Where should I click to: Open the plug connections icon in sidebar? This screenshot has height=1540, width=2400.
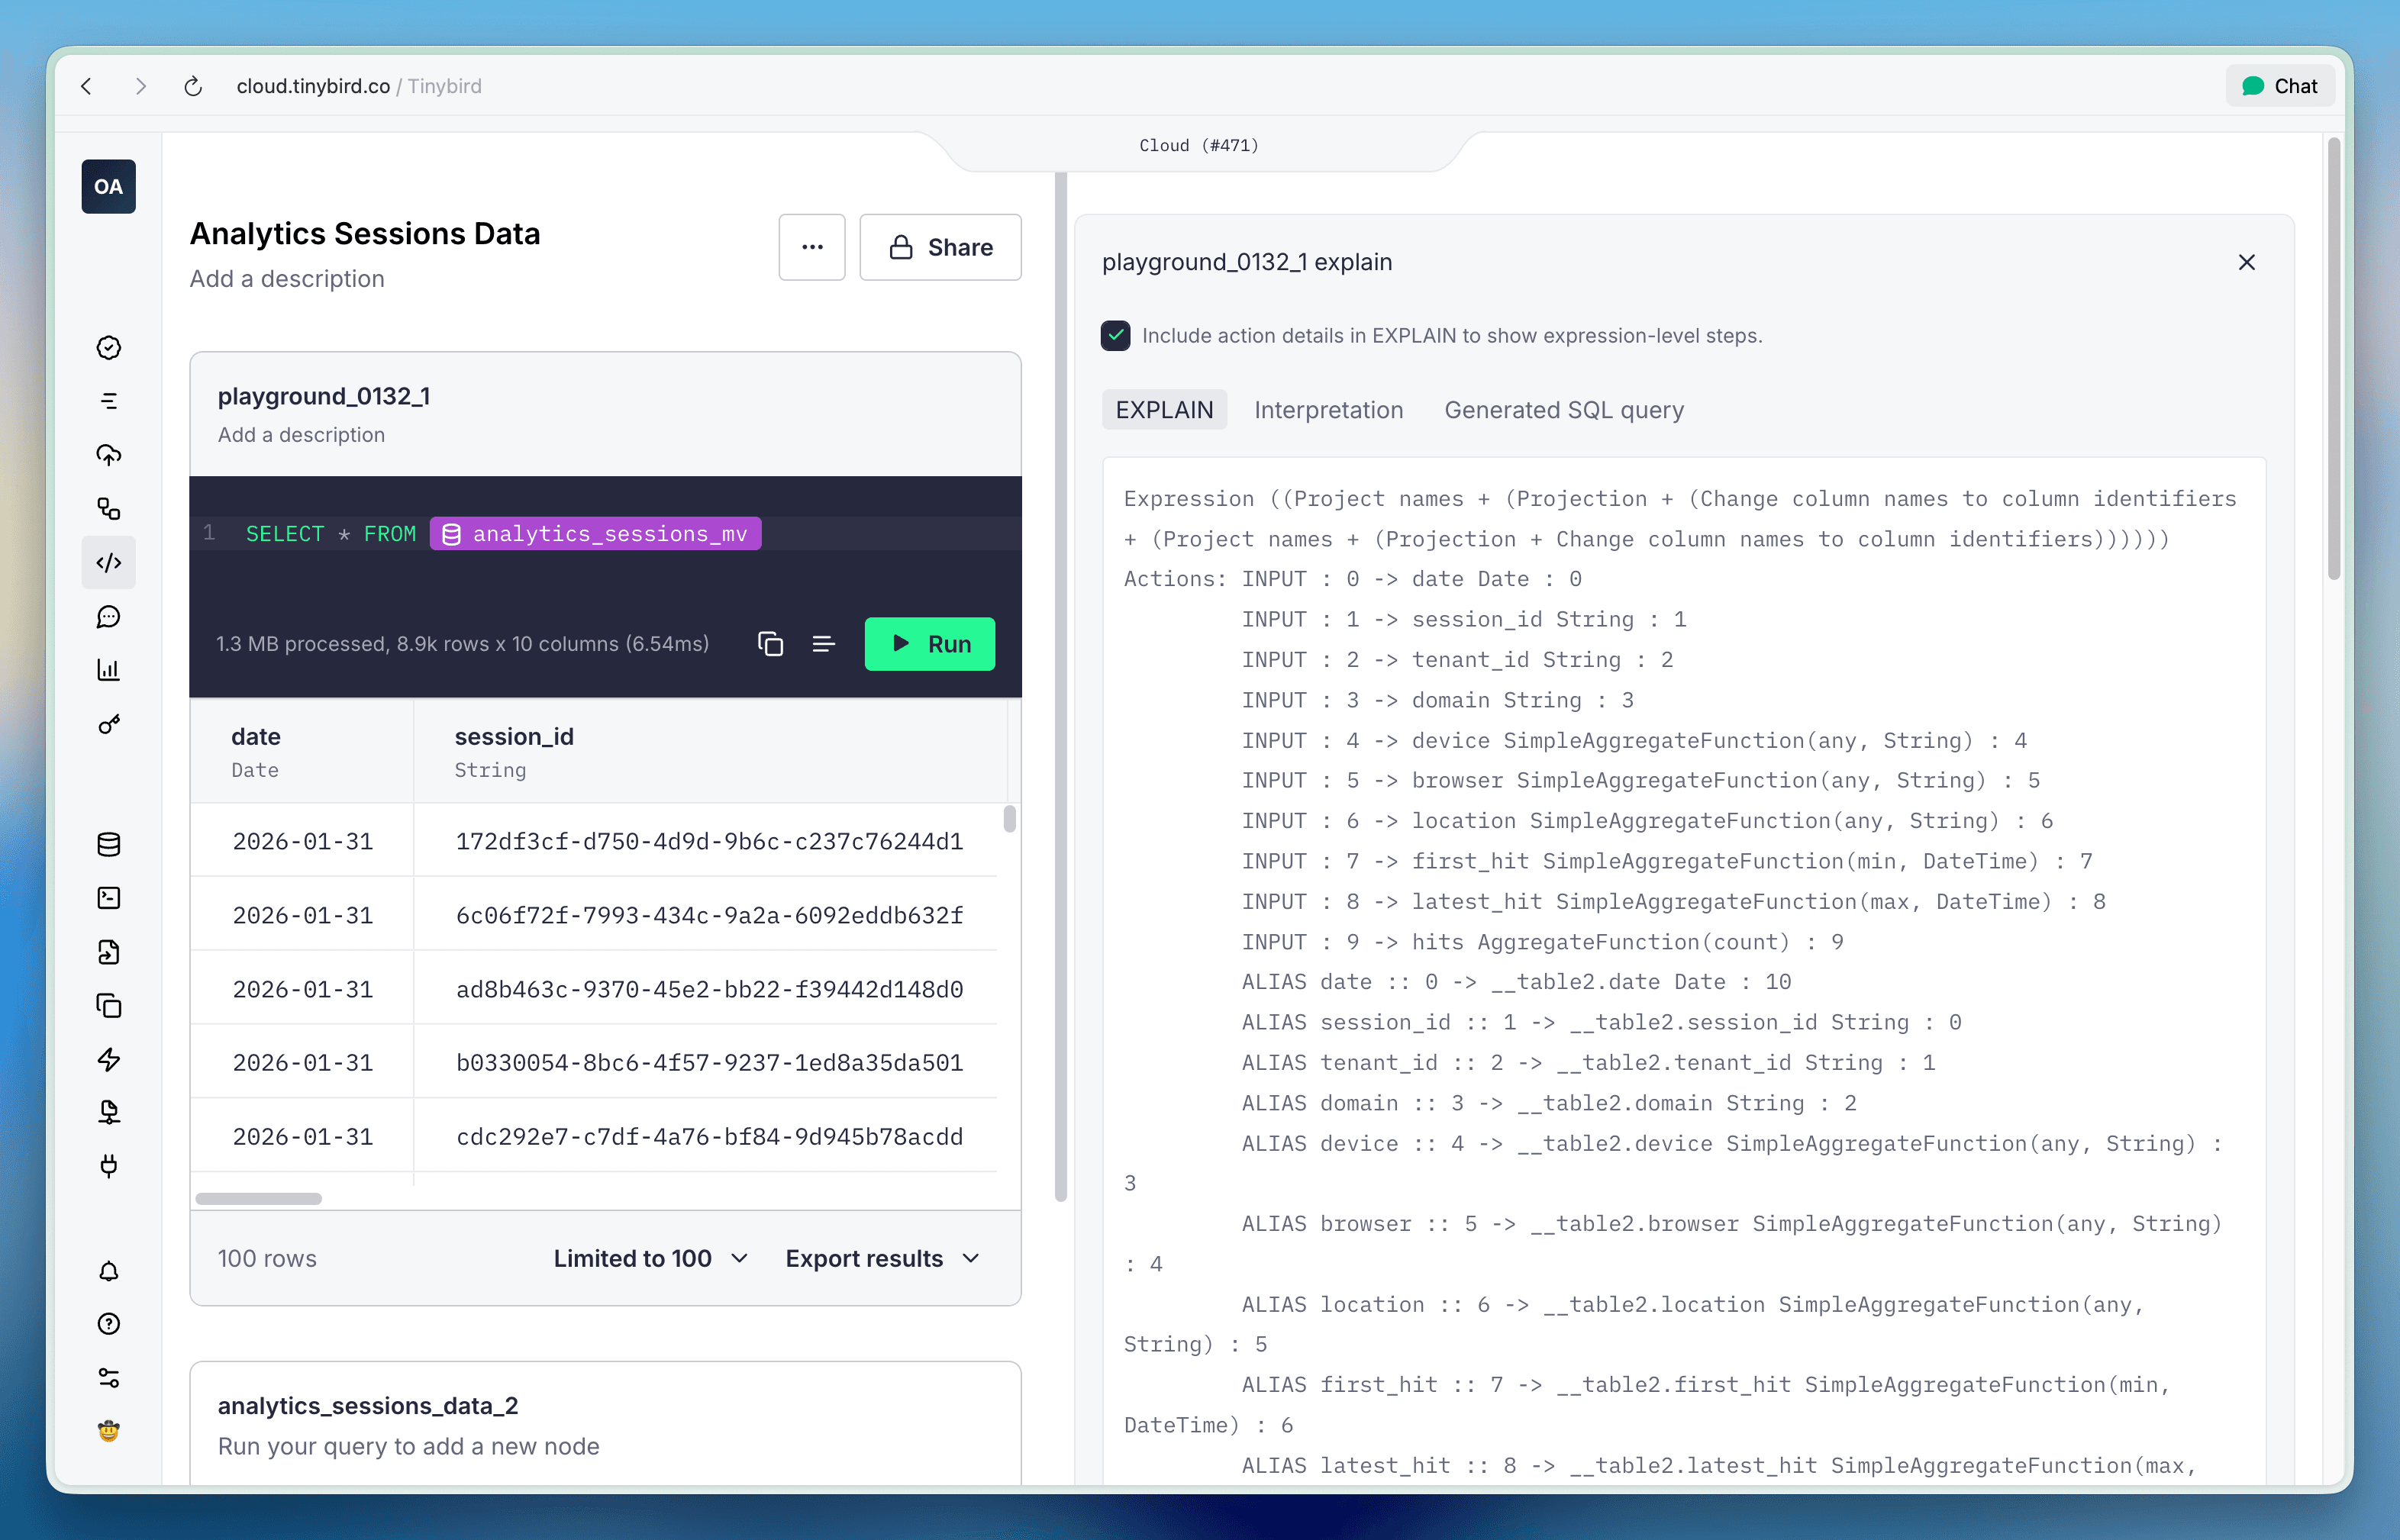coord(108,1166)
